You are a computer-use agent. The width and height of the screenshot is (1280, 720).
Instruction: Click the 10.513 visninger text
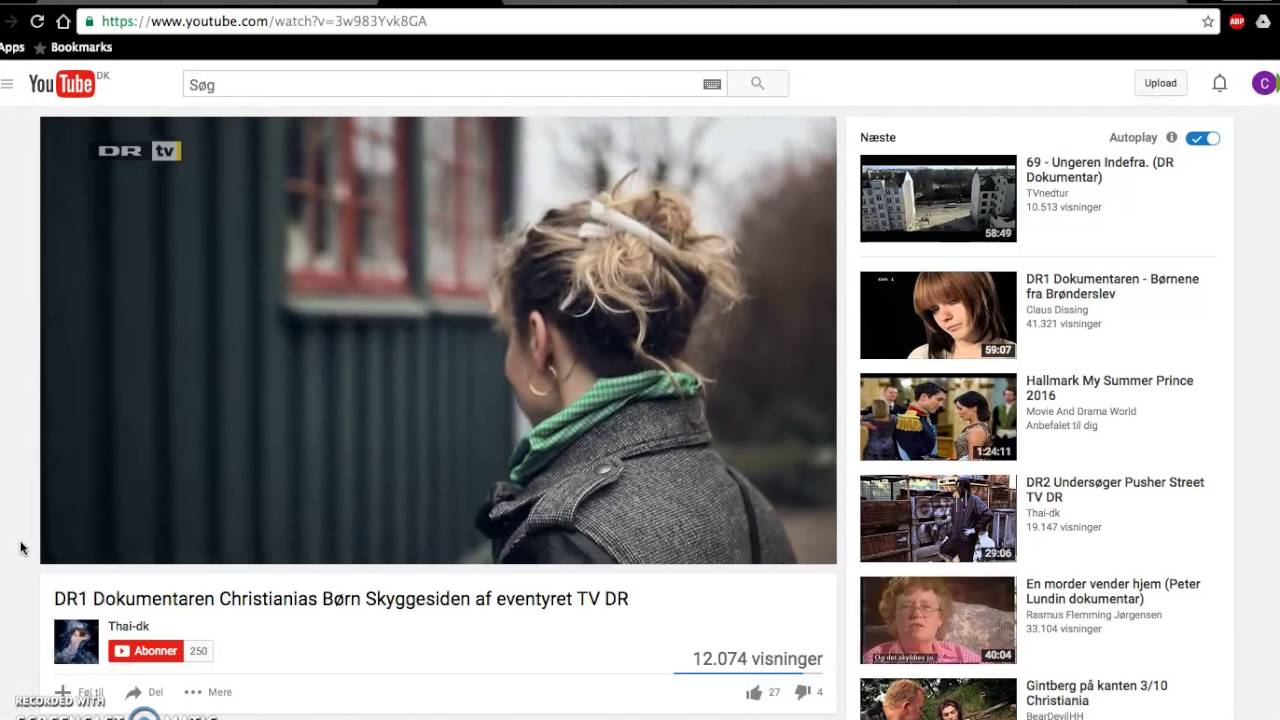1063,207
